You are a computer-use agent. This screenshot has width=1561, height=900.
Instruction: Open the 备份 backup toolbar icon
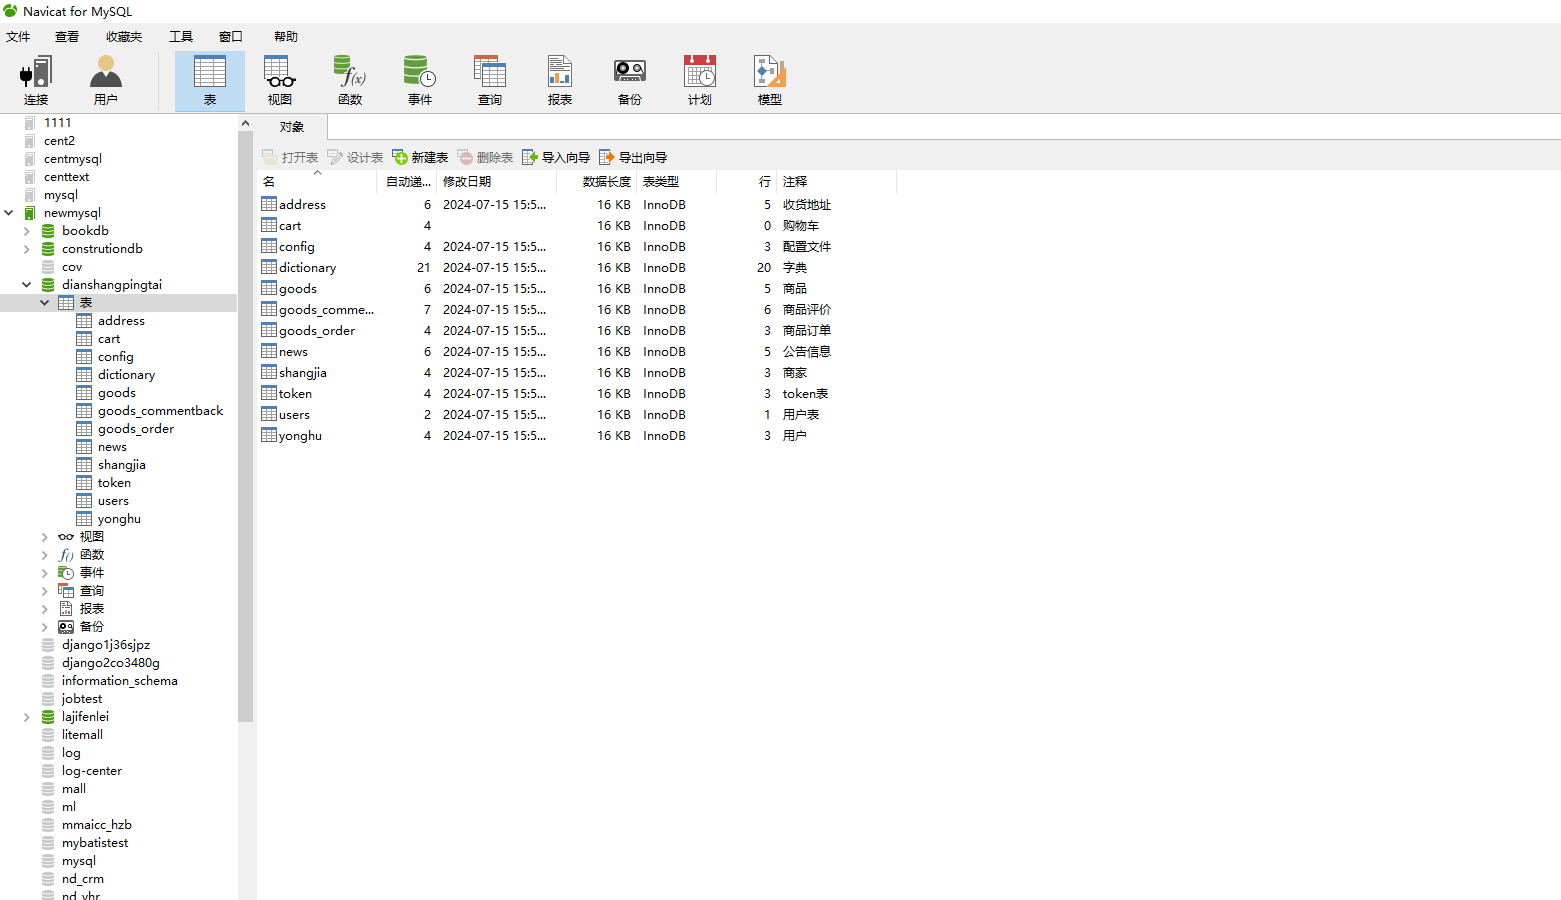[630, 81]
